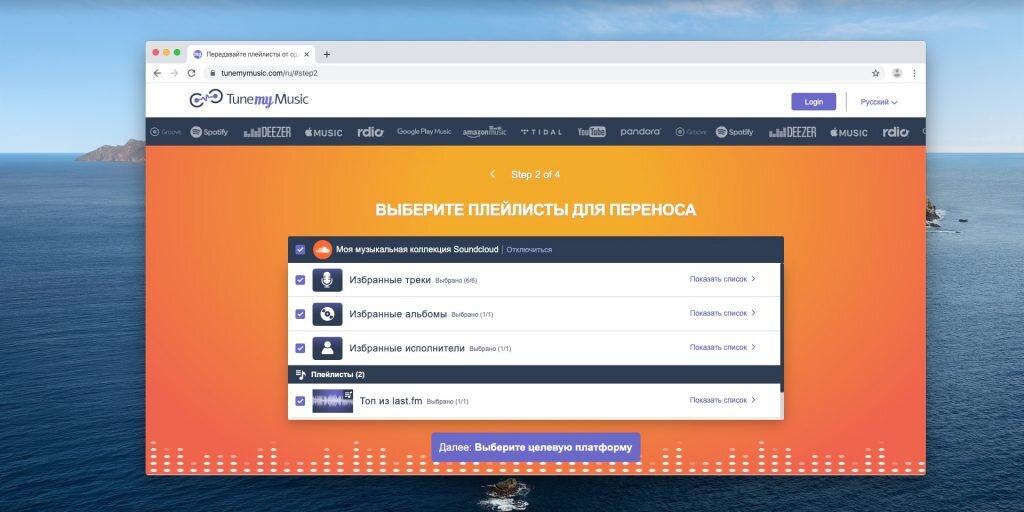Click the Выбрано (6/6) label
1024x512 pixels.
point(456,281)
